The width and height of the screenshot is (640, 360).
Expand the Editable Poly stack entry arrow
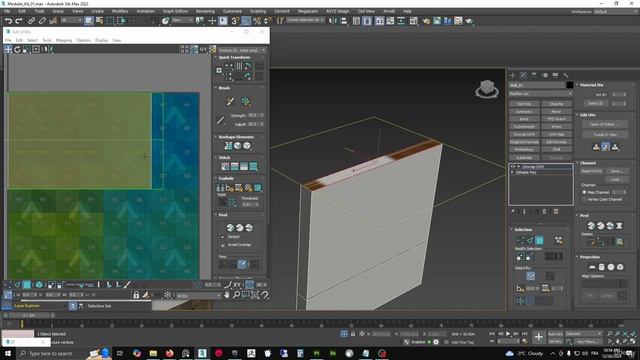(x=513, y=172)
